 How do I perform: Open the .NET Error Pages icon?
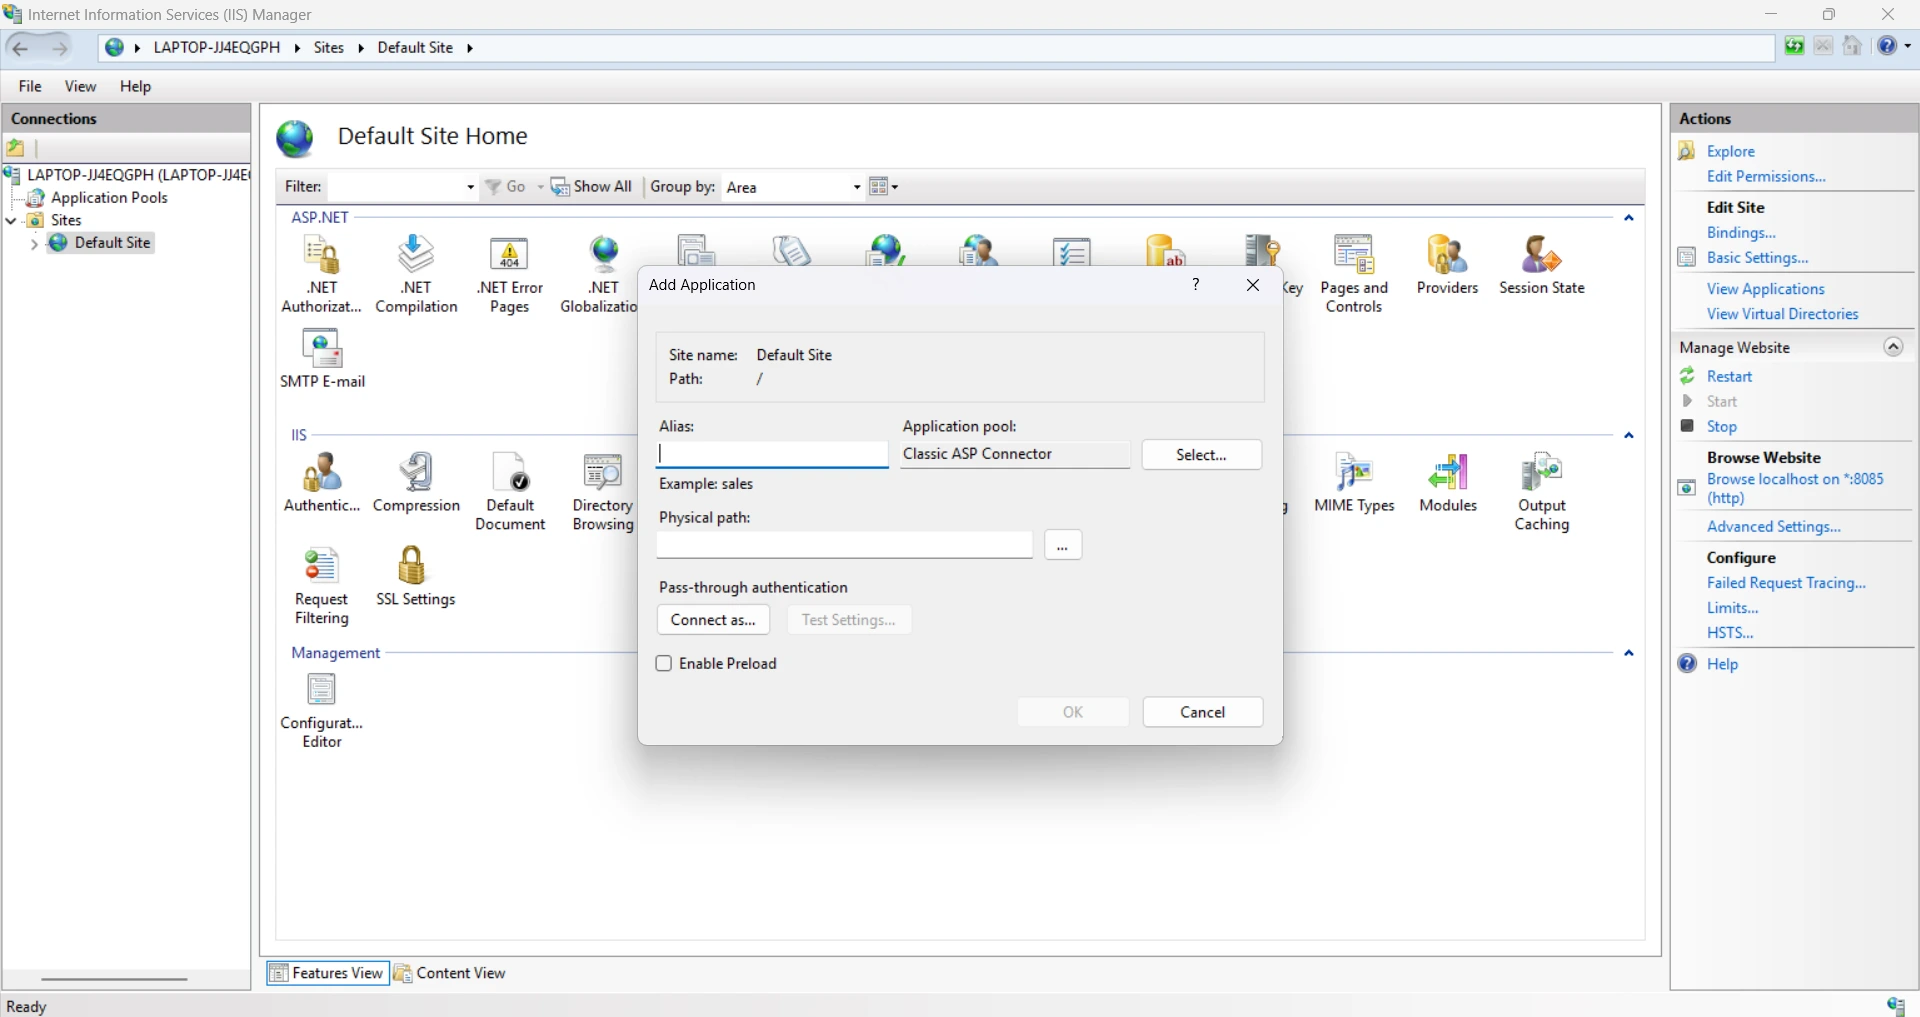point(510,274)
